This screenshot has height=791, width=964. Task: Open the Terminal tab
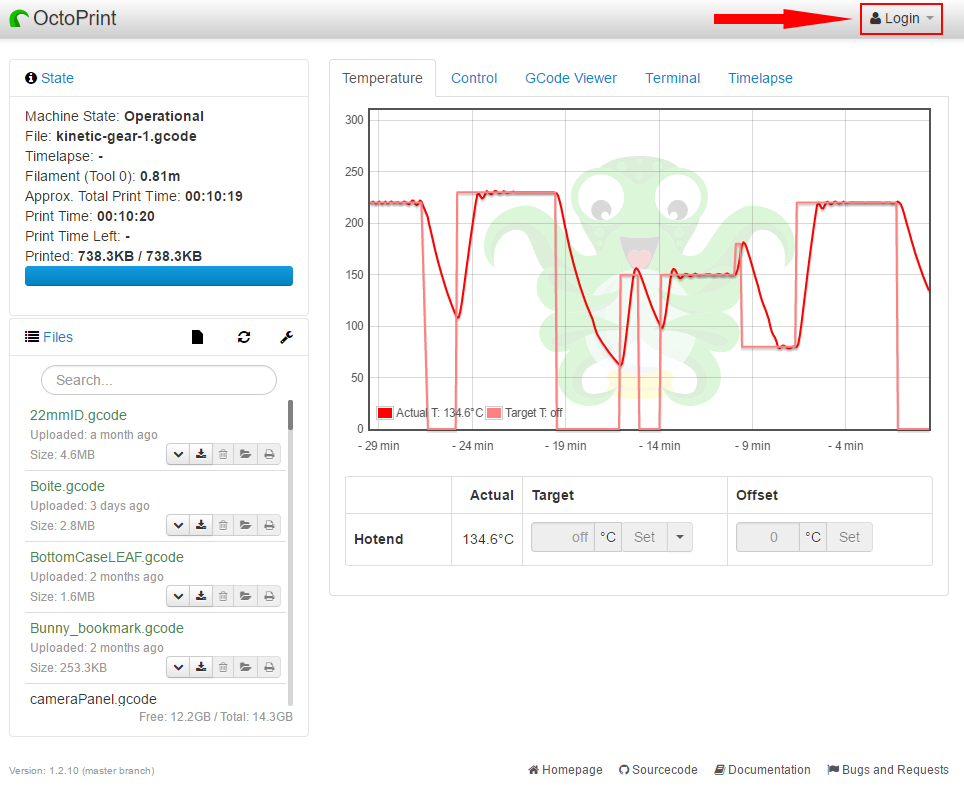pyautogui.click(x=672, y=78)
